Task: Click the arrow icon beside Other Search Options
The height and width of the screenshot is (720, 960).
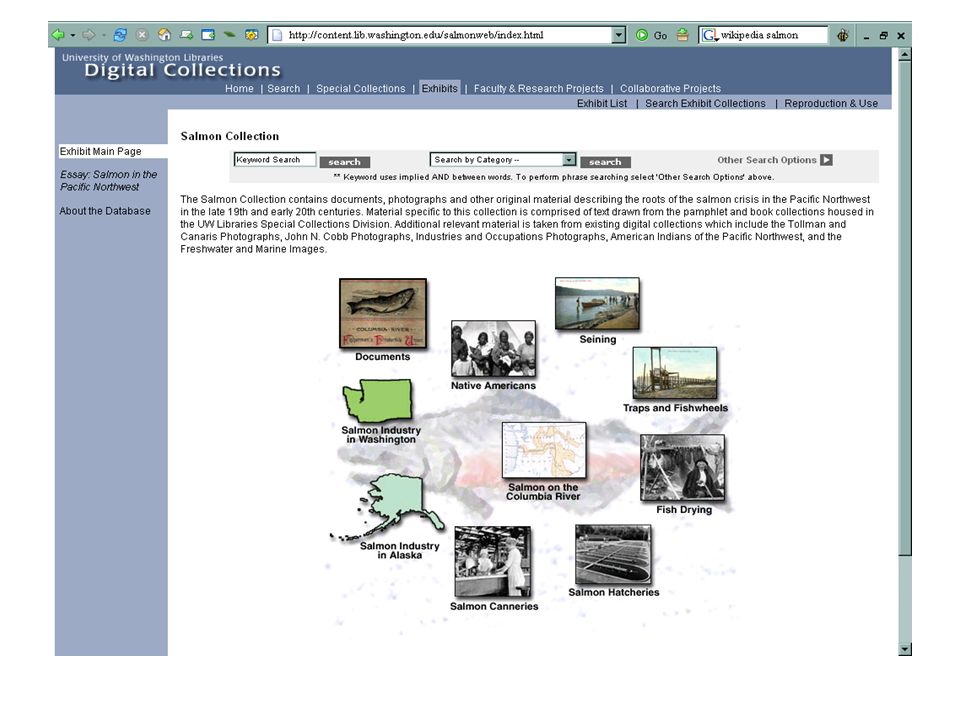Action: pyautogui.click(x=827, y=160)
